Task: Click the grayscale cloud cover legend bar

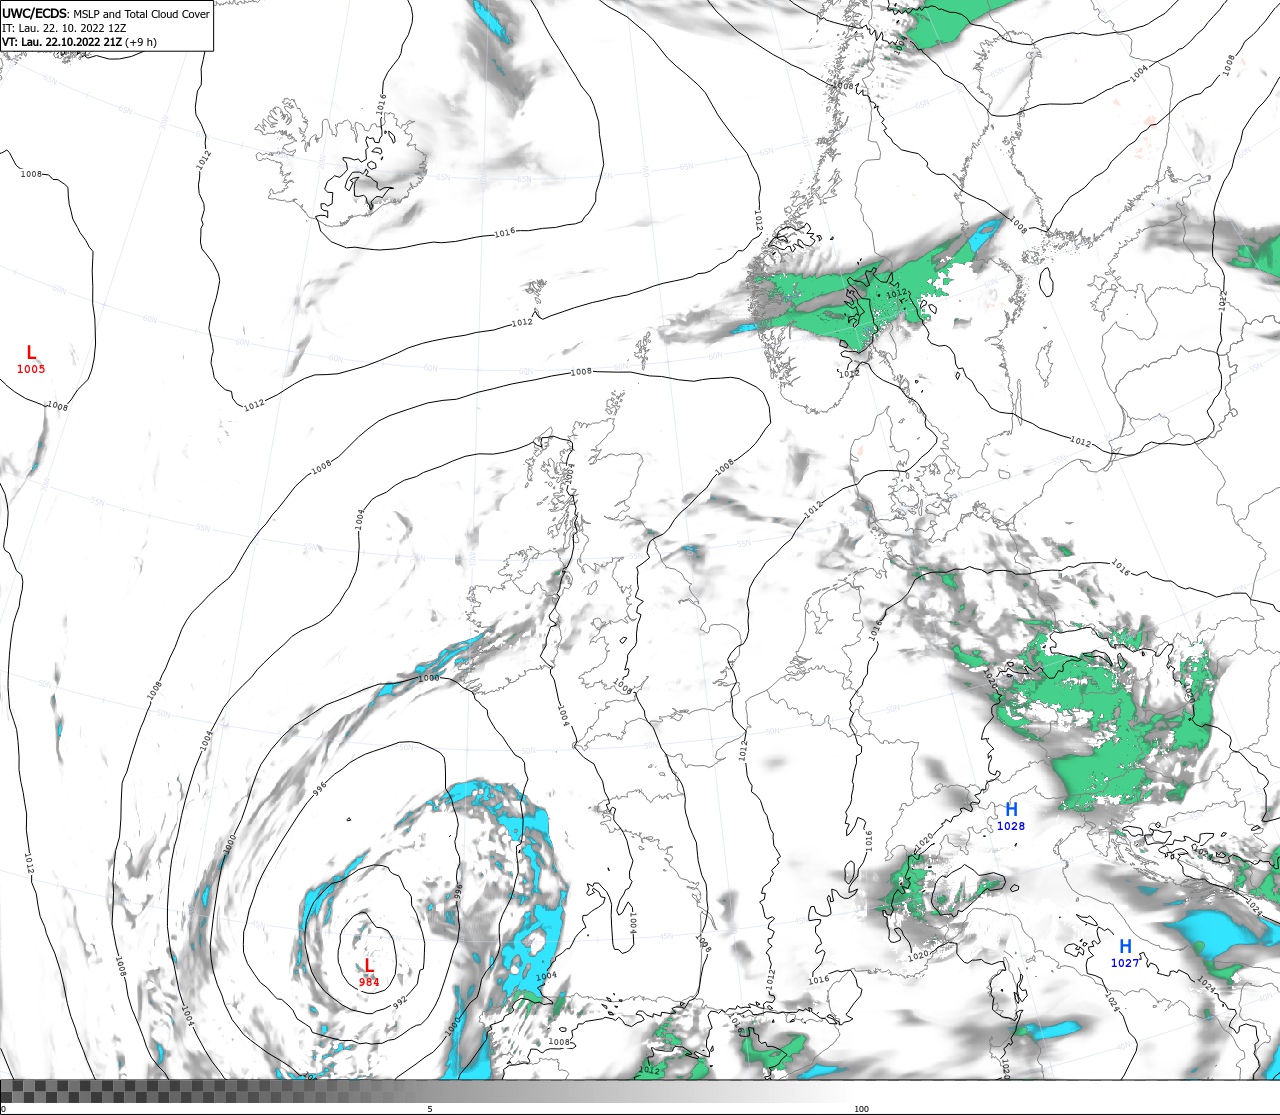Action: point(640,1091)
